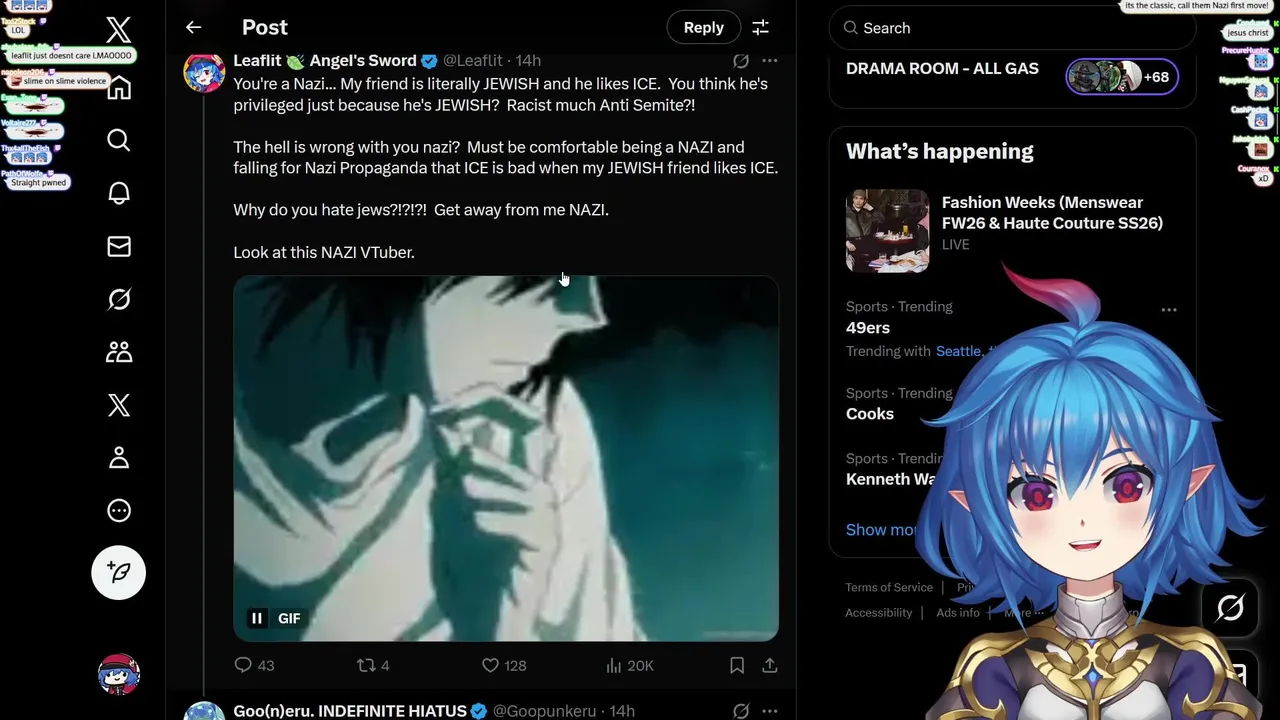Open the Home icon in sidebar
Viewport: 1280px width, 720px height.
[x=119, y=88]
